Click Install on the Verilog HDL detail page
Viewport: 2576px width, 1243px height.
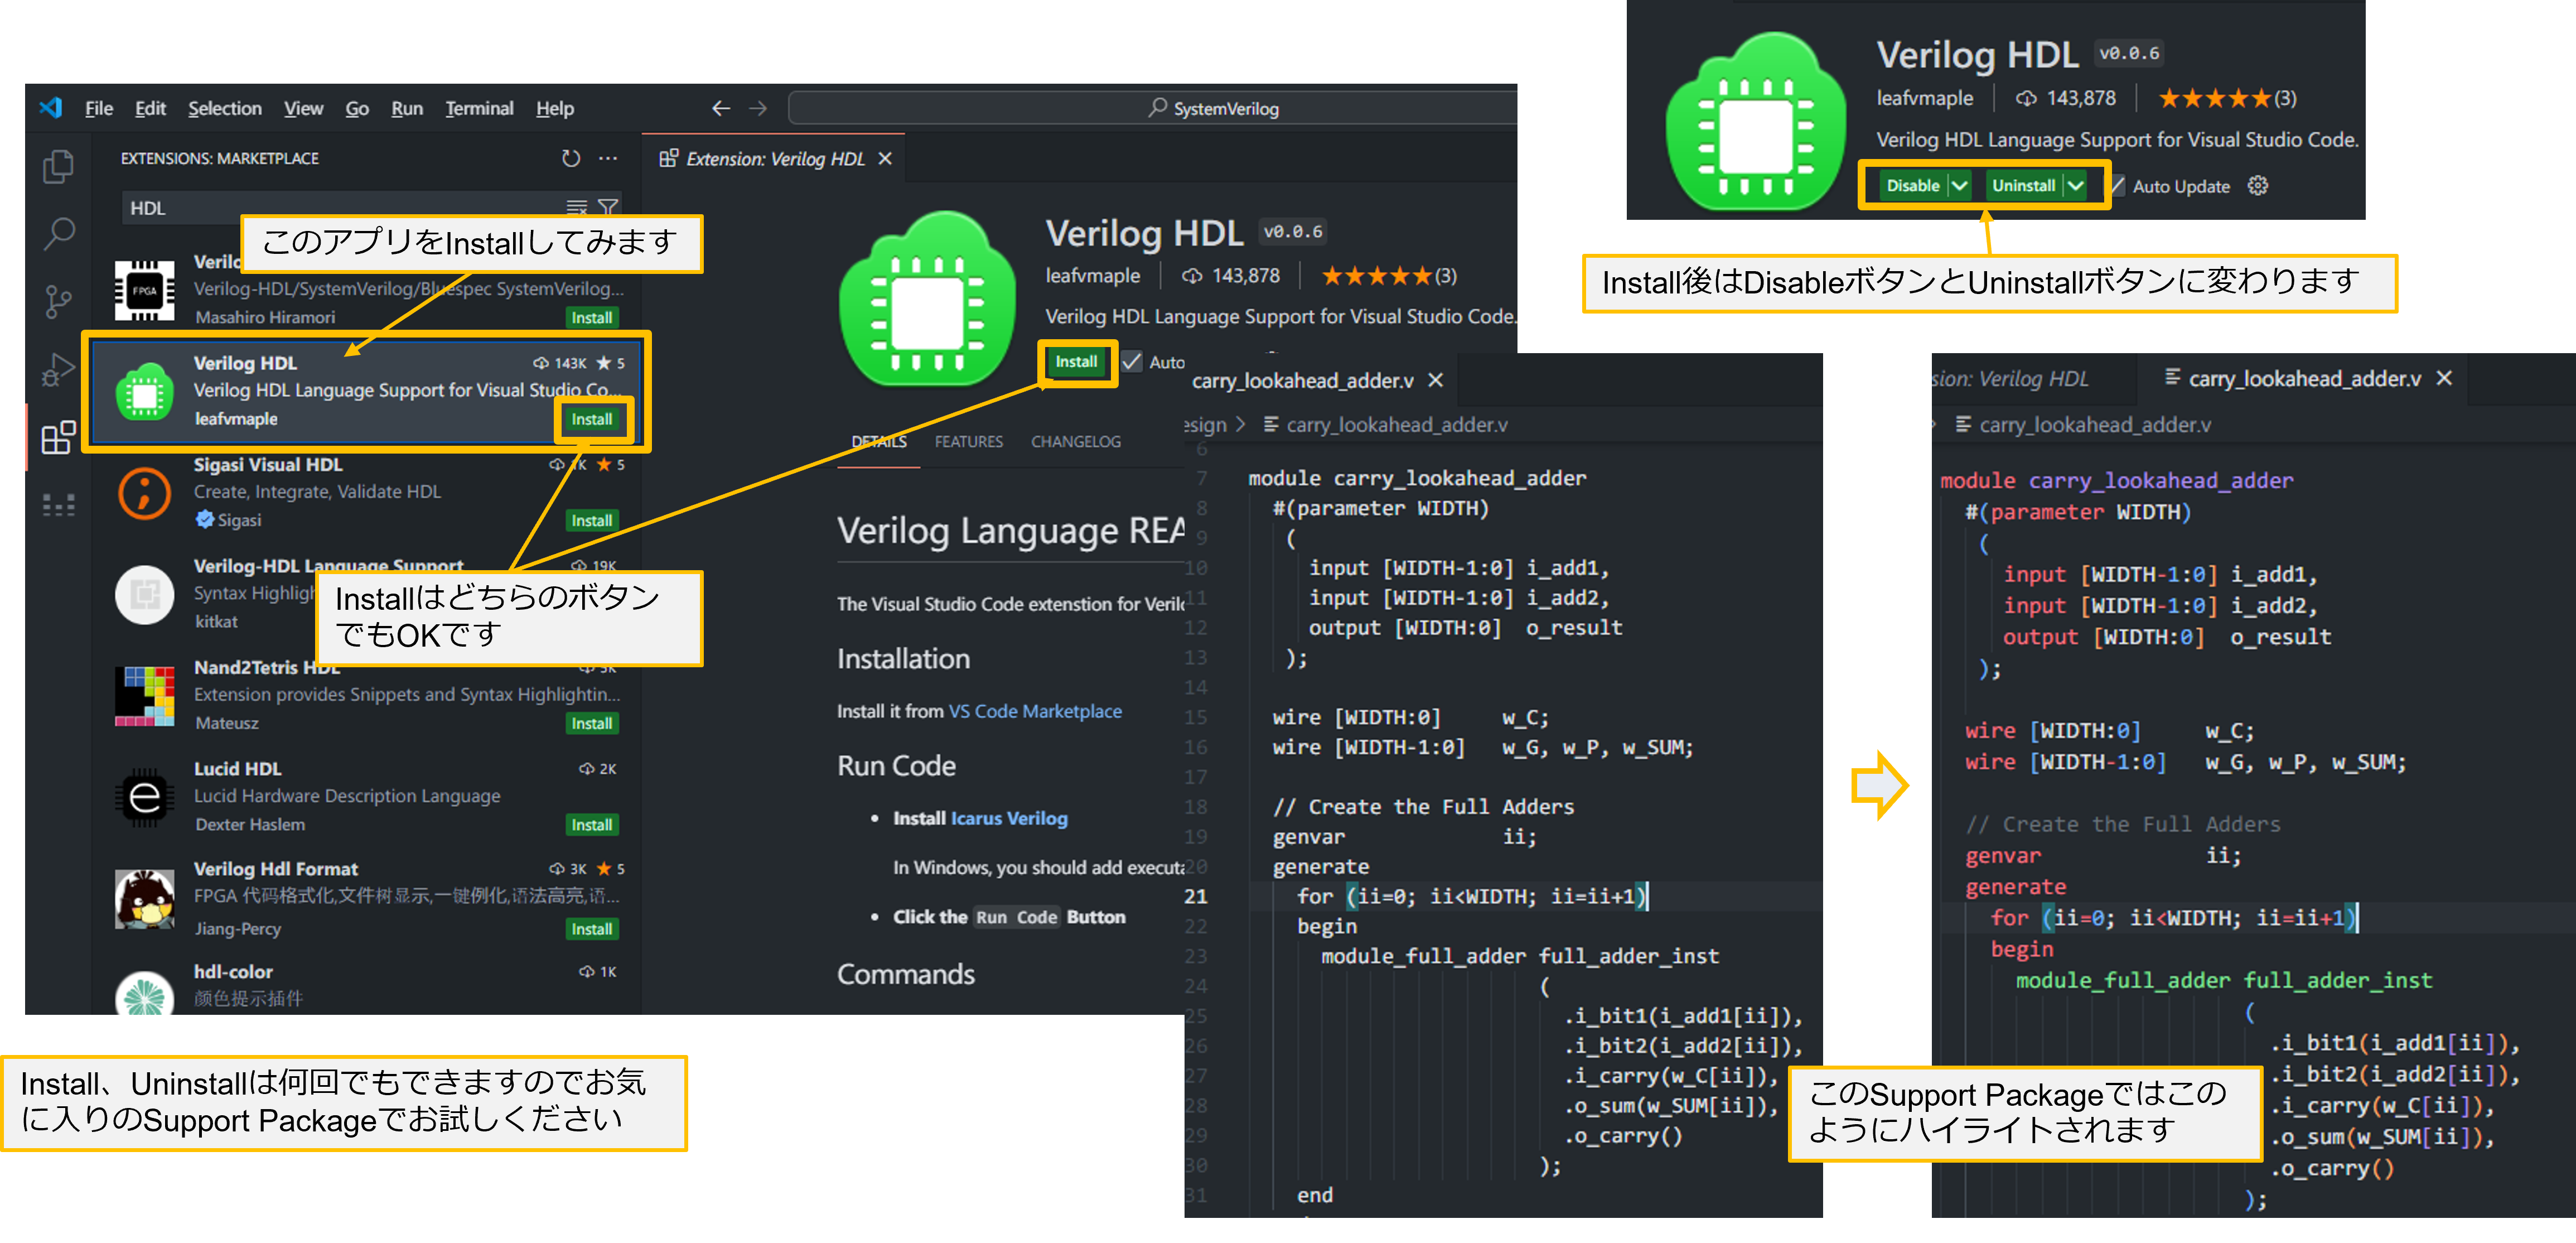[x=1076, y=362]
